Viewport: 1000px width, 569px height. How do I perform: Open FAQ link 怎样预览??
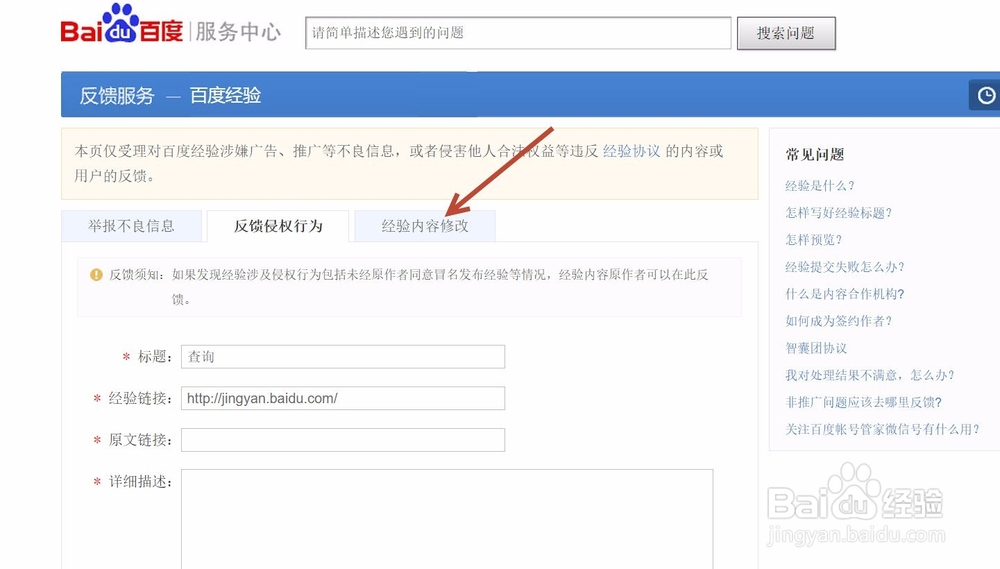[813, 240]
